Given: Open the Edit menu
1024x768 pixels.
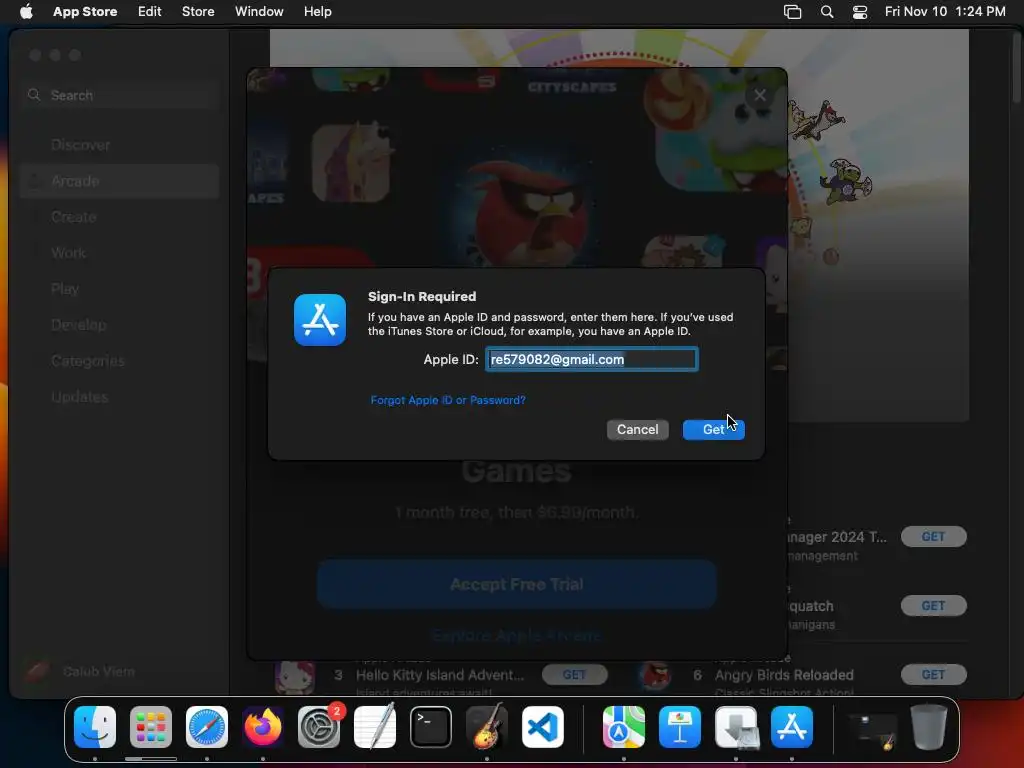Looking at the screenshot, I should [150, 12].
